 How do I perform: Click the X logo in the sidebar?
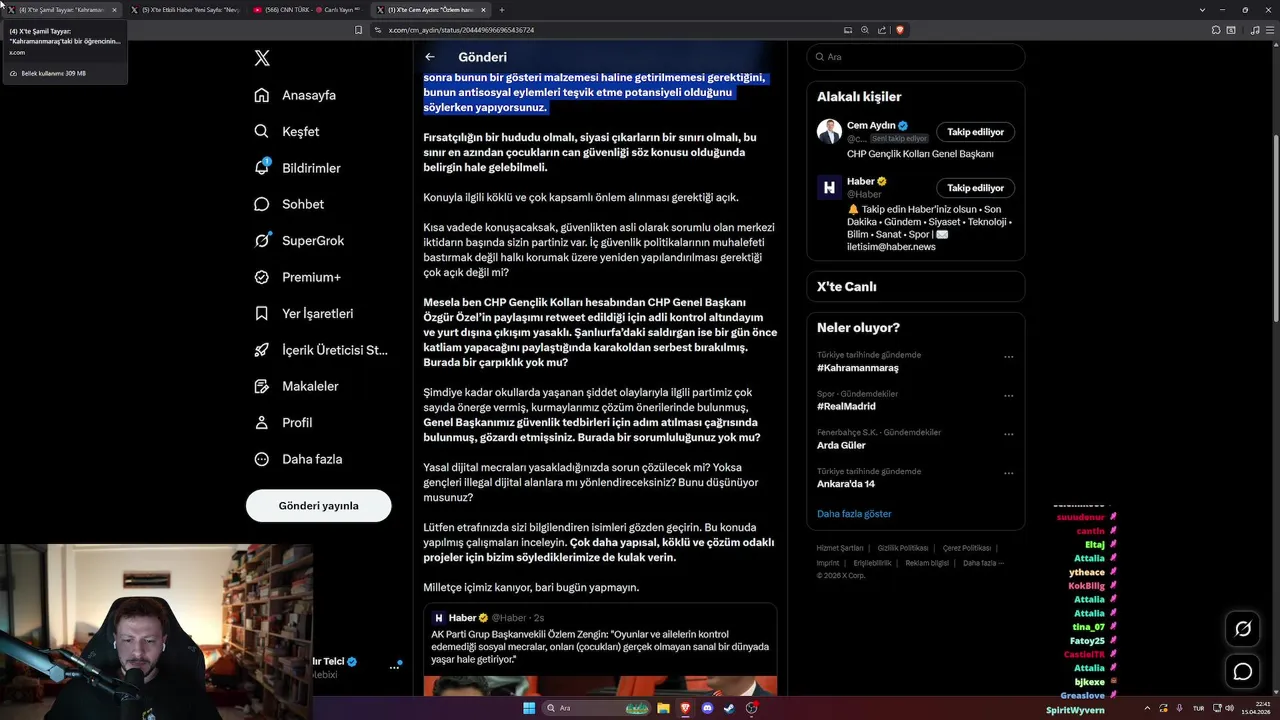pyautogui.click(x=262, y=58)
